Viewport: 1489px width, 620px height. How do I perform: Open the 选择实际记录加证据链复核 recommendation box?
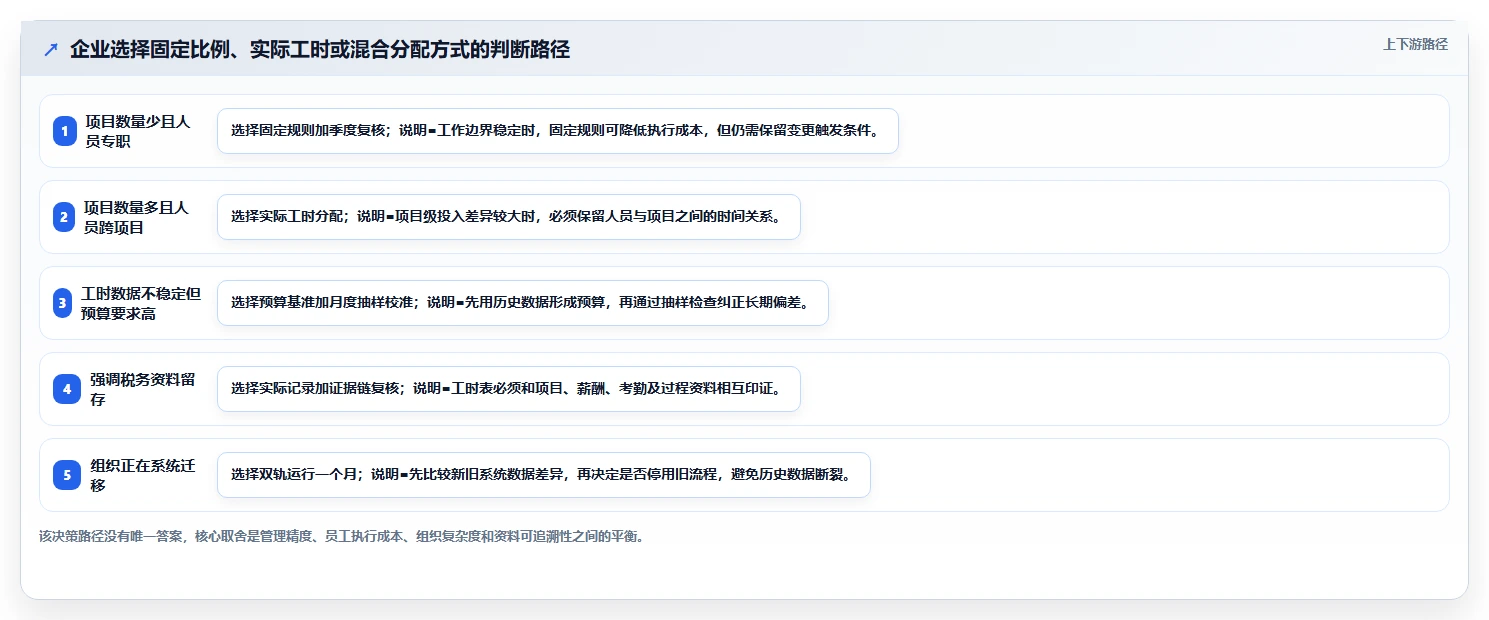509,389
